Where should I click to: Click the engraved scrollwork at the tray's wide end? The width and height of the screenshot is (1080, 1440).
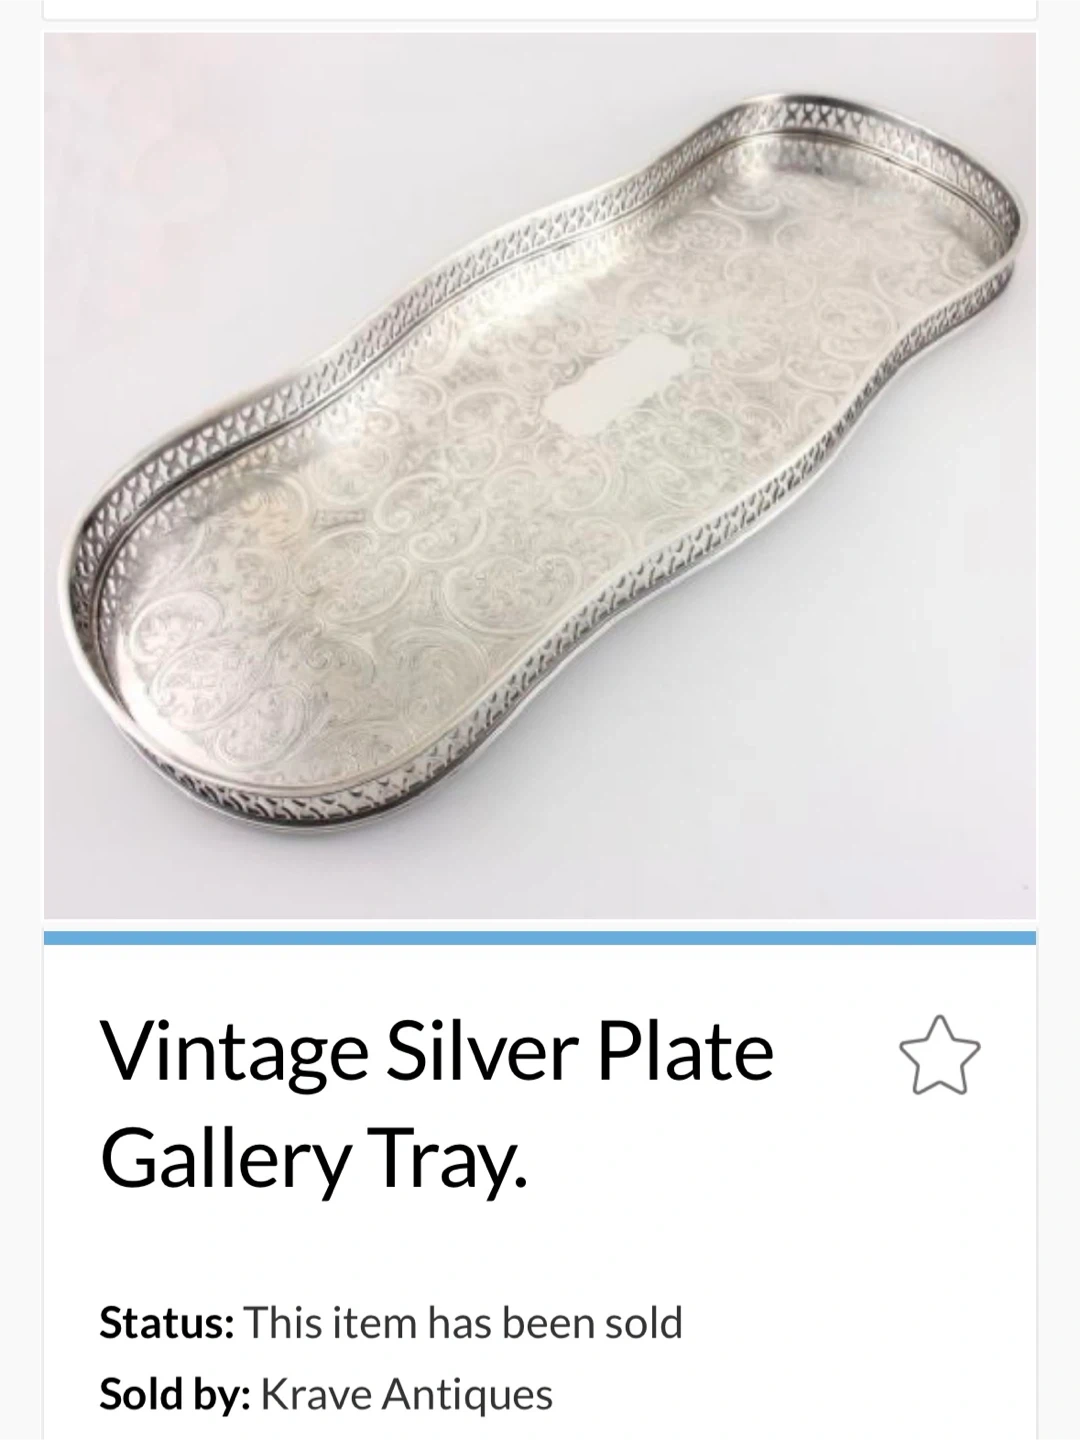pos(230,650)
